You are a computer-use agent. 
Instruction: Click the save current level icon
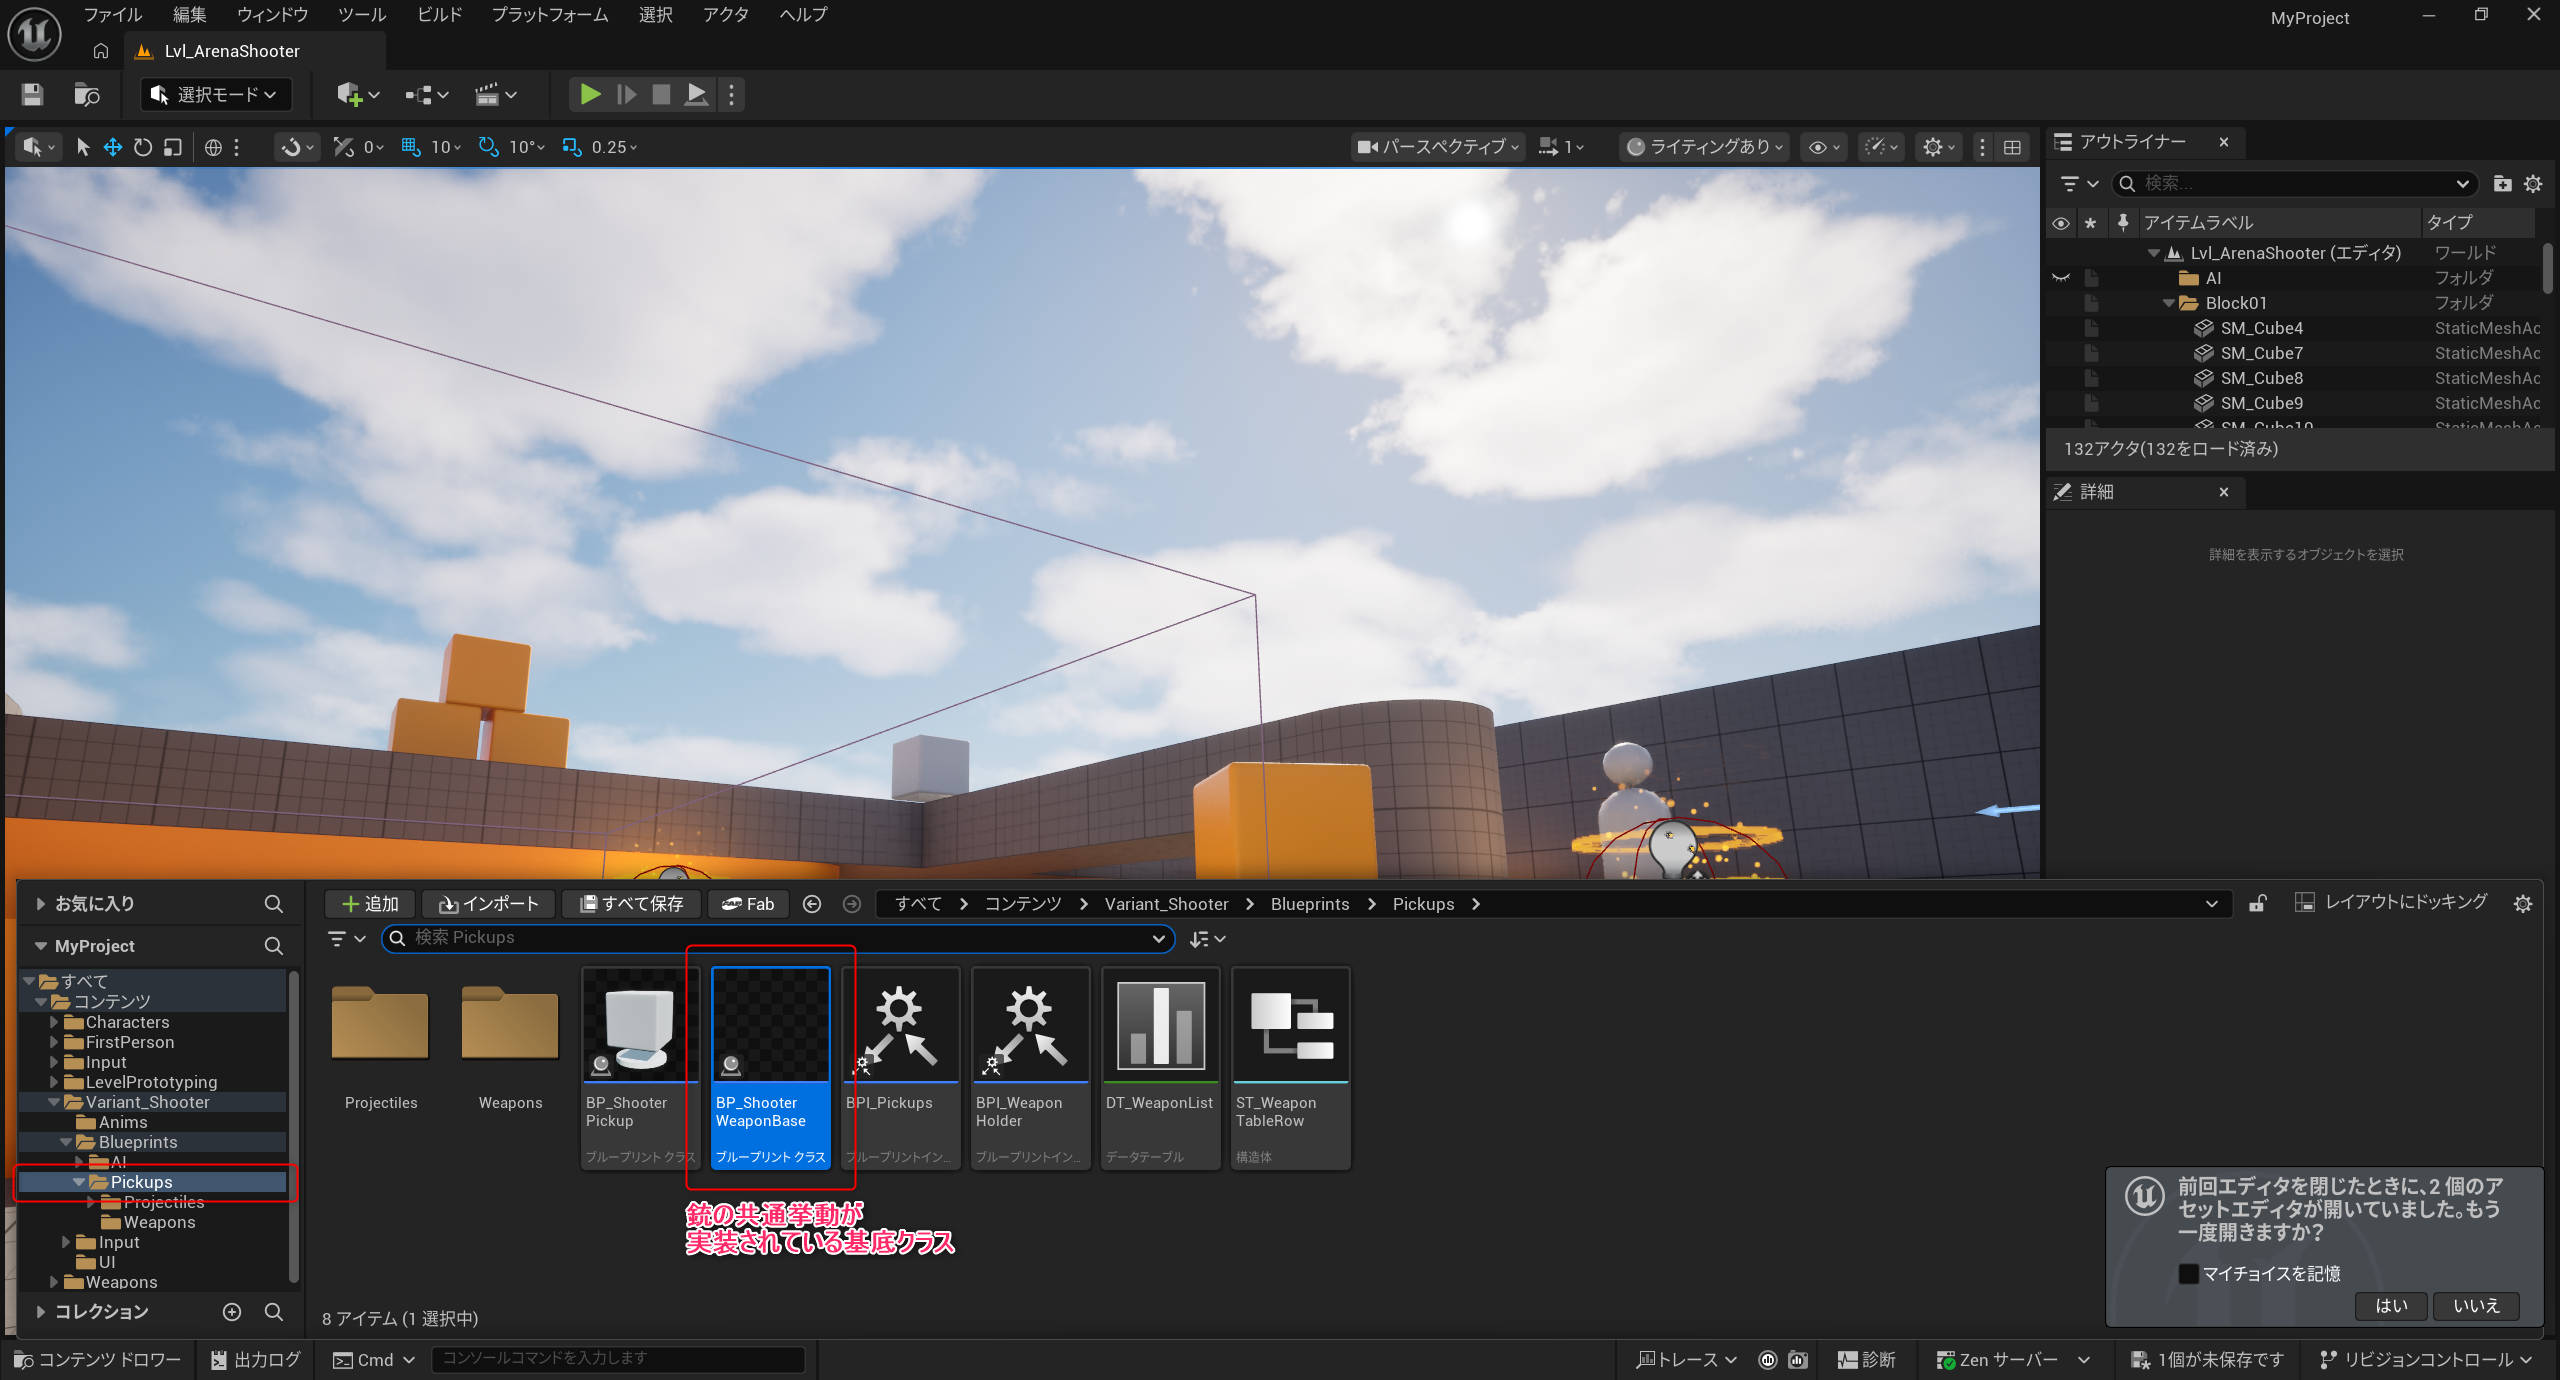point(32,94)
